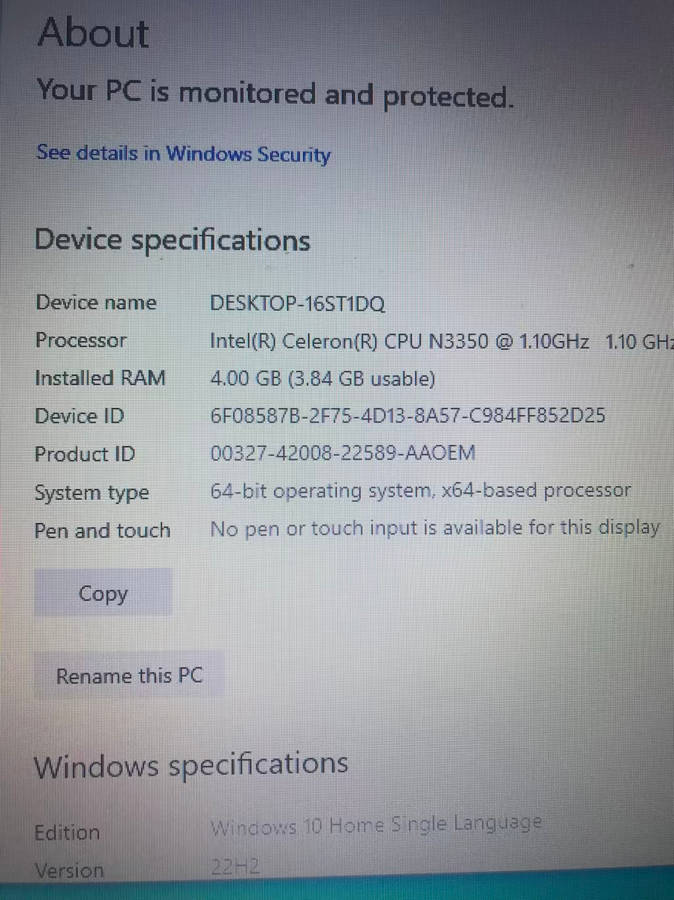Click the Processor label
Image resolution: width=674 pixels, height=900 pixels.
81,340
